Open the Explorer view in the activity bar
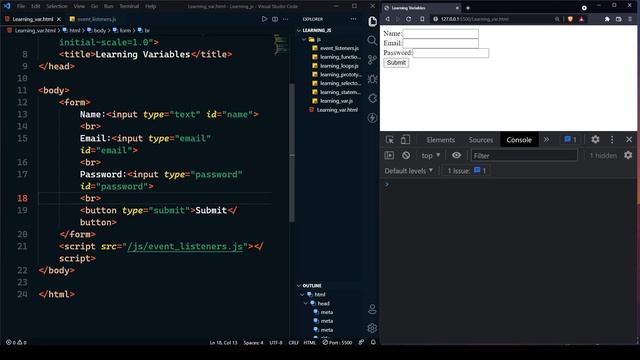This screenshot has height=360, width=640. [372, 21]
